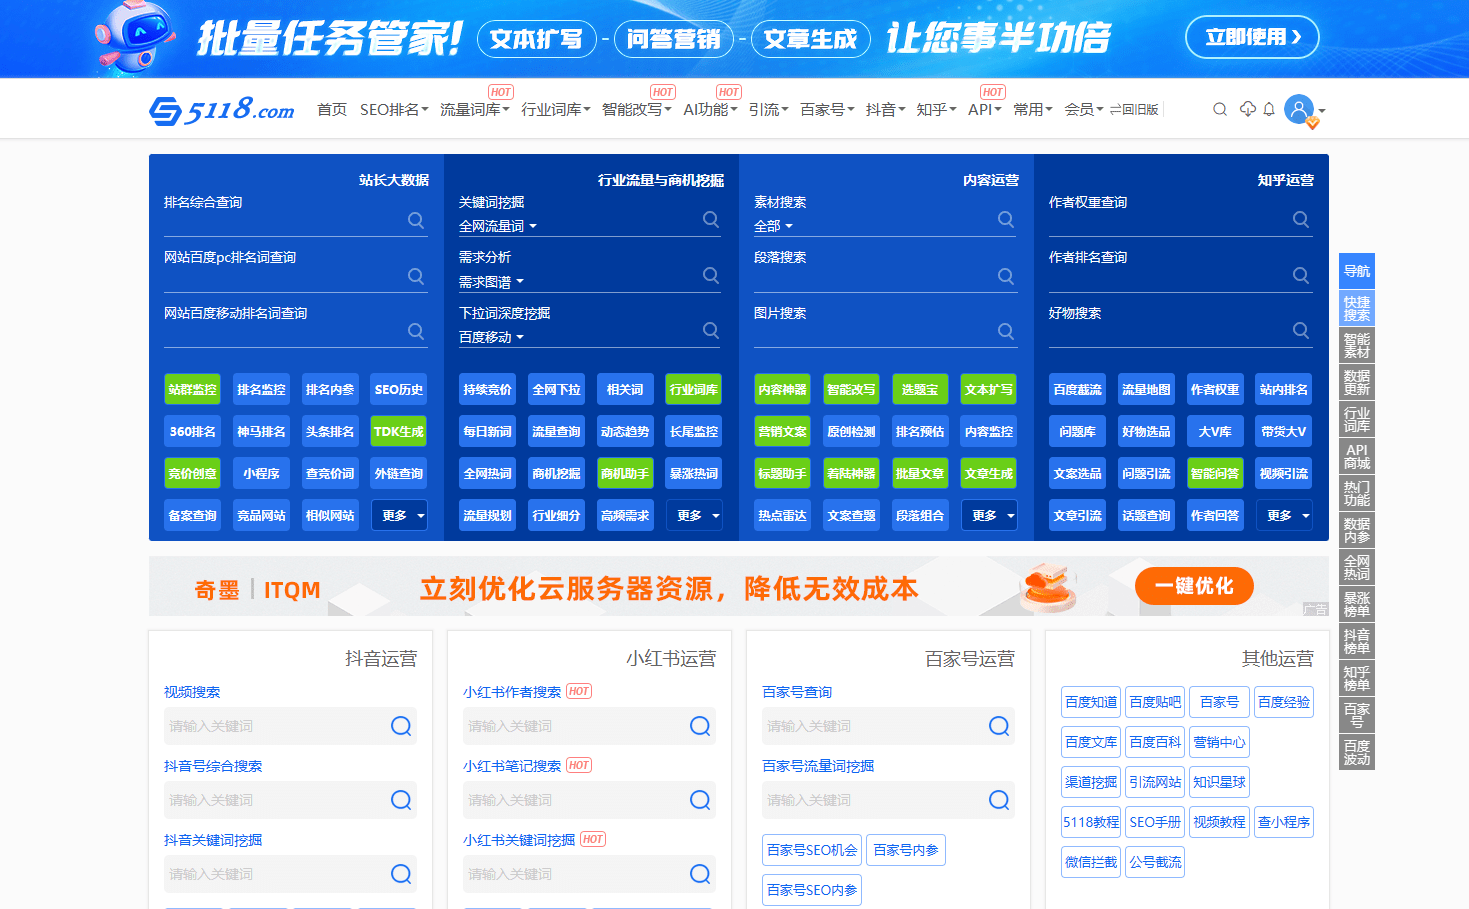Click the 文本扩写 tool button
This screenshot has height=909, width=1469.
coord(988,389)
